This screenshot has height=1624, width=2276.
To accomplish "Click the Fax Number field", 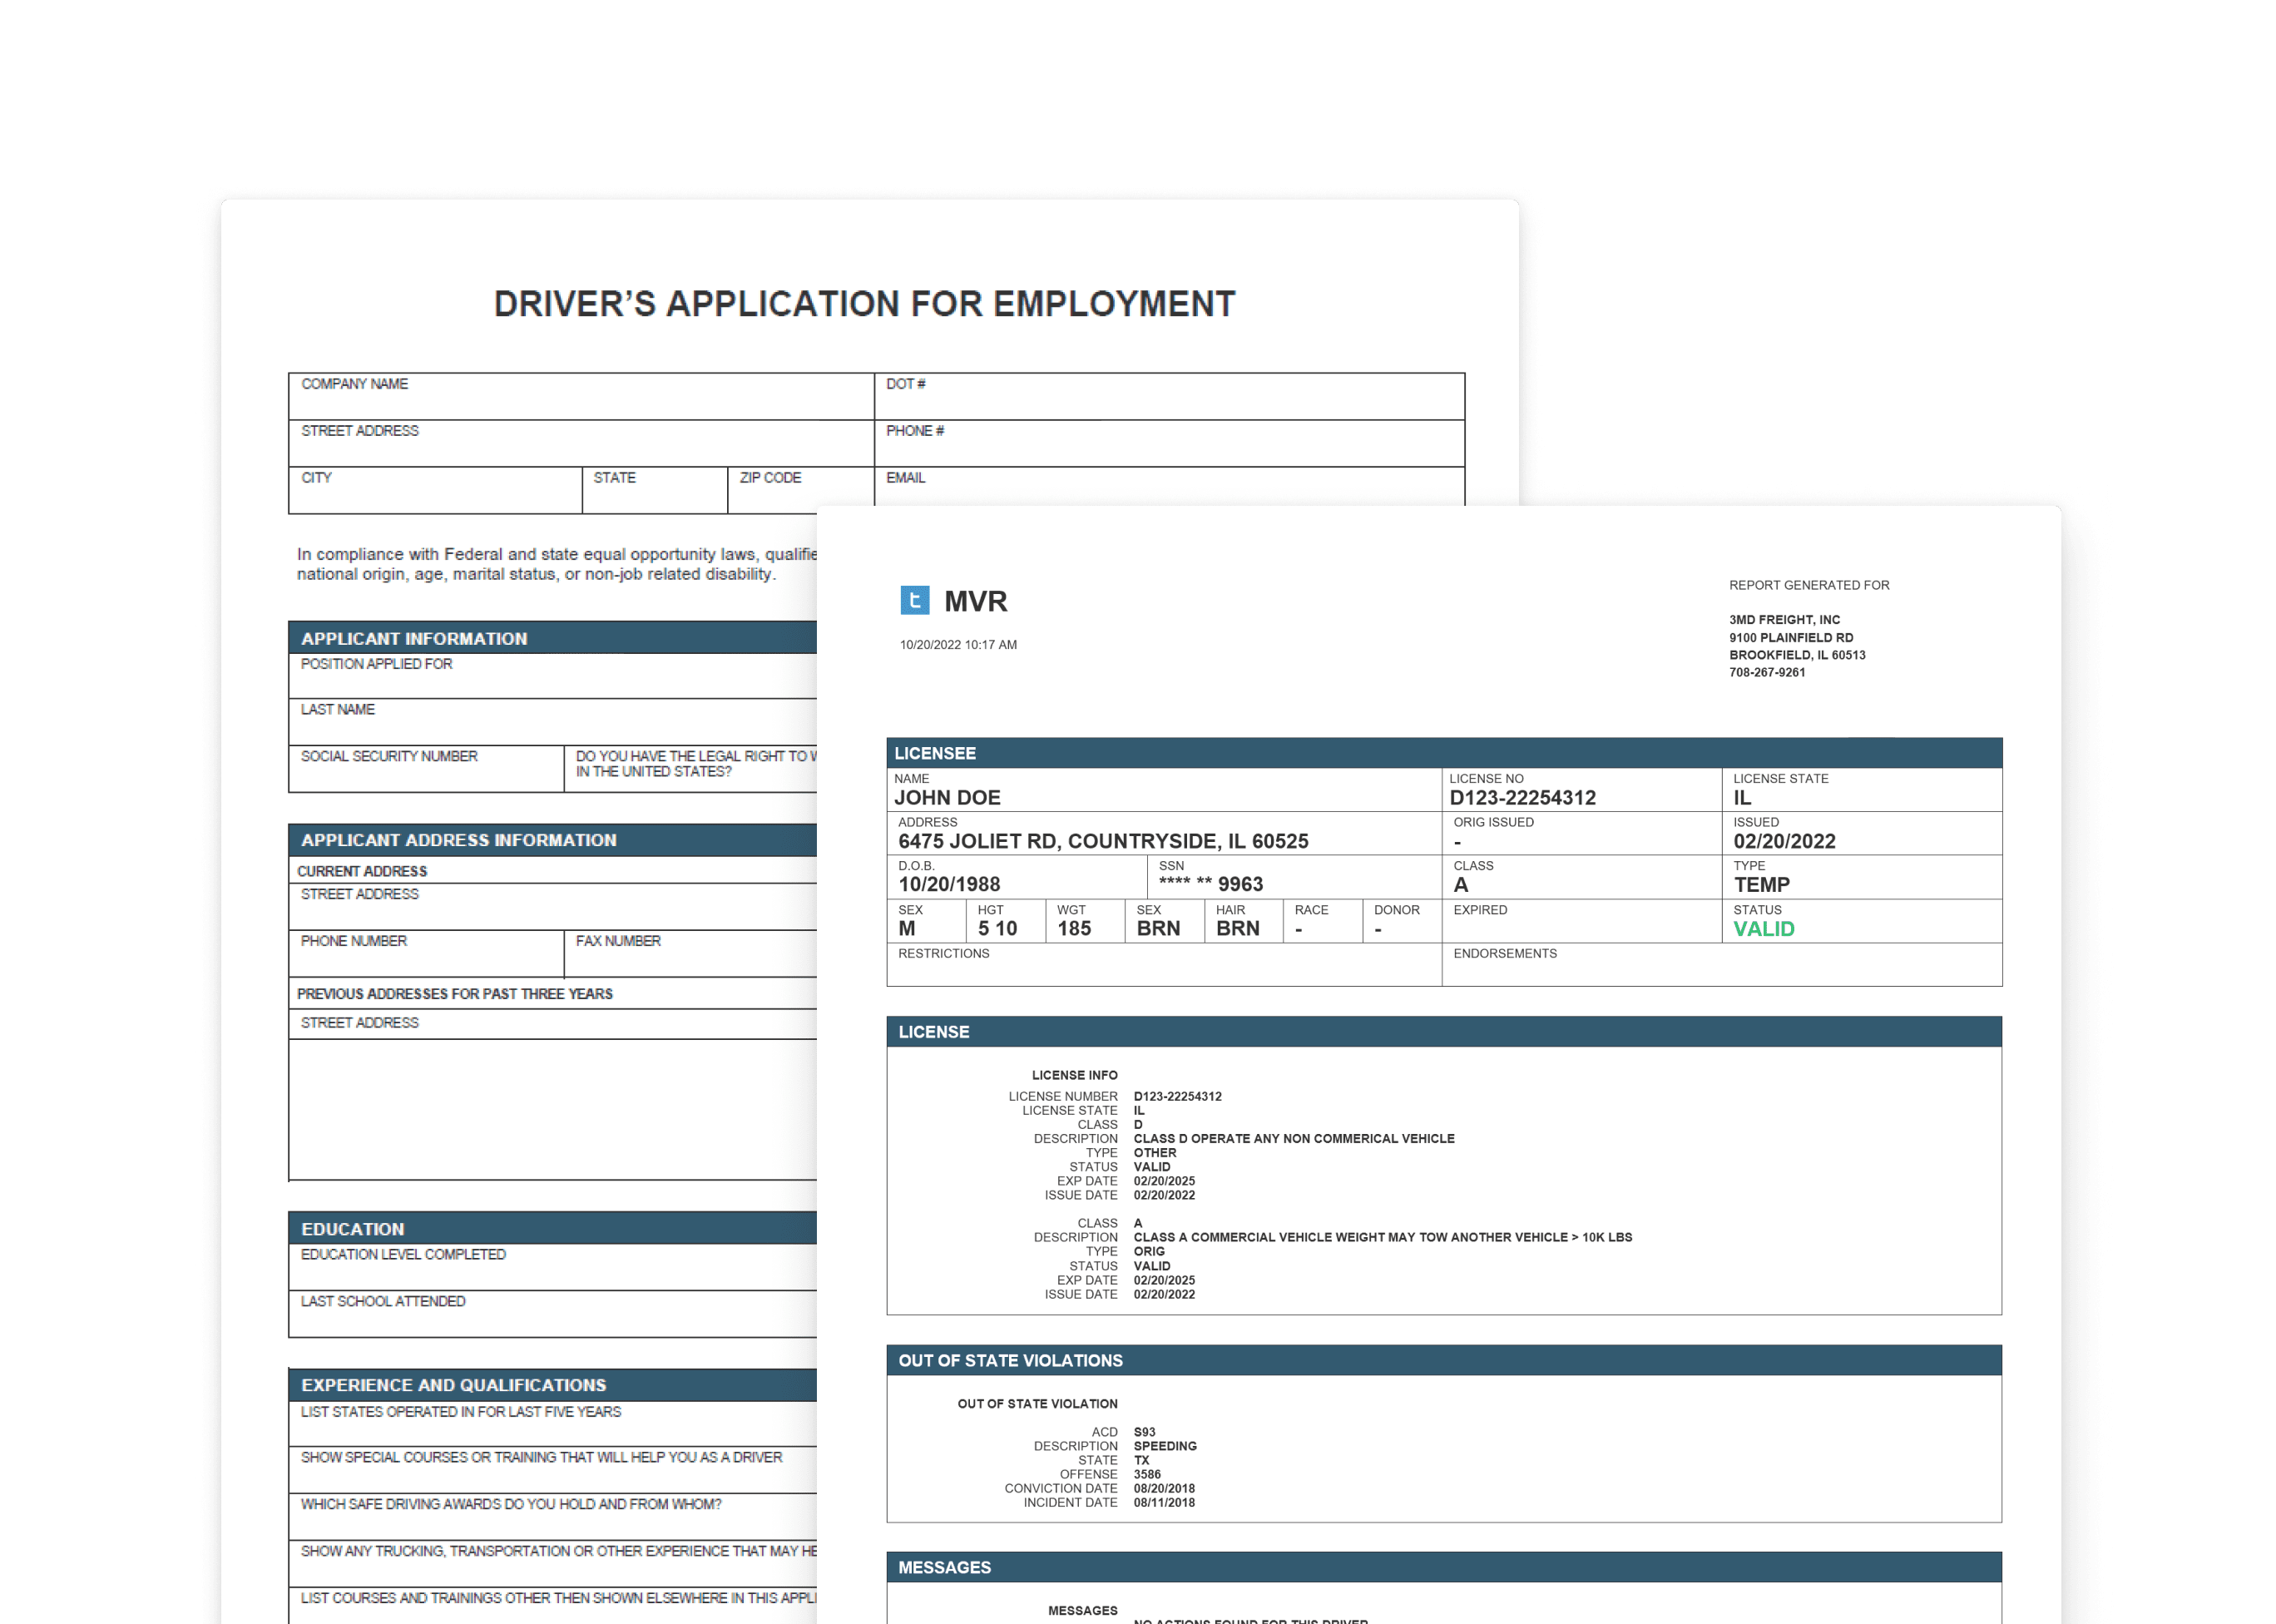I will (x=691, y=954).
